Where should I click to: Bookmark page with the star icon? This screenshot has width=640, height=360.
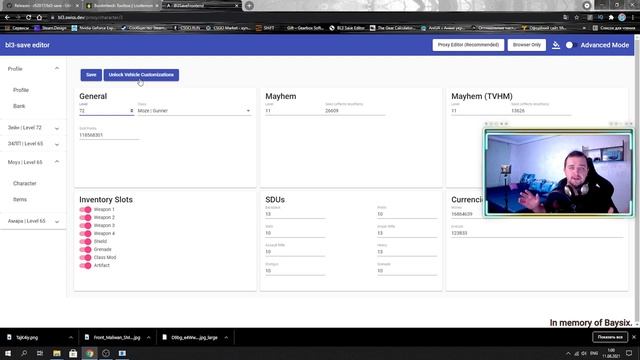(x=577, y=18)
